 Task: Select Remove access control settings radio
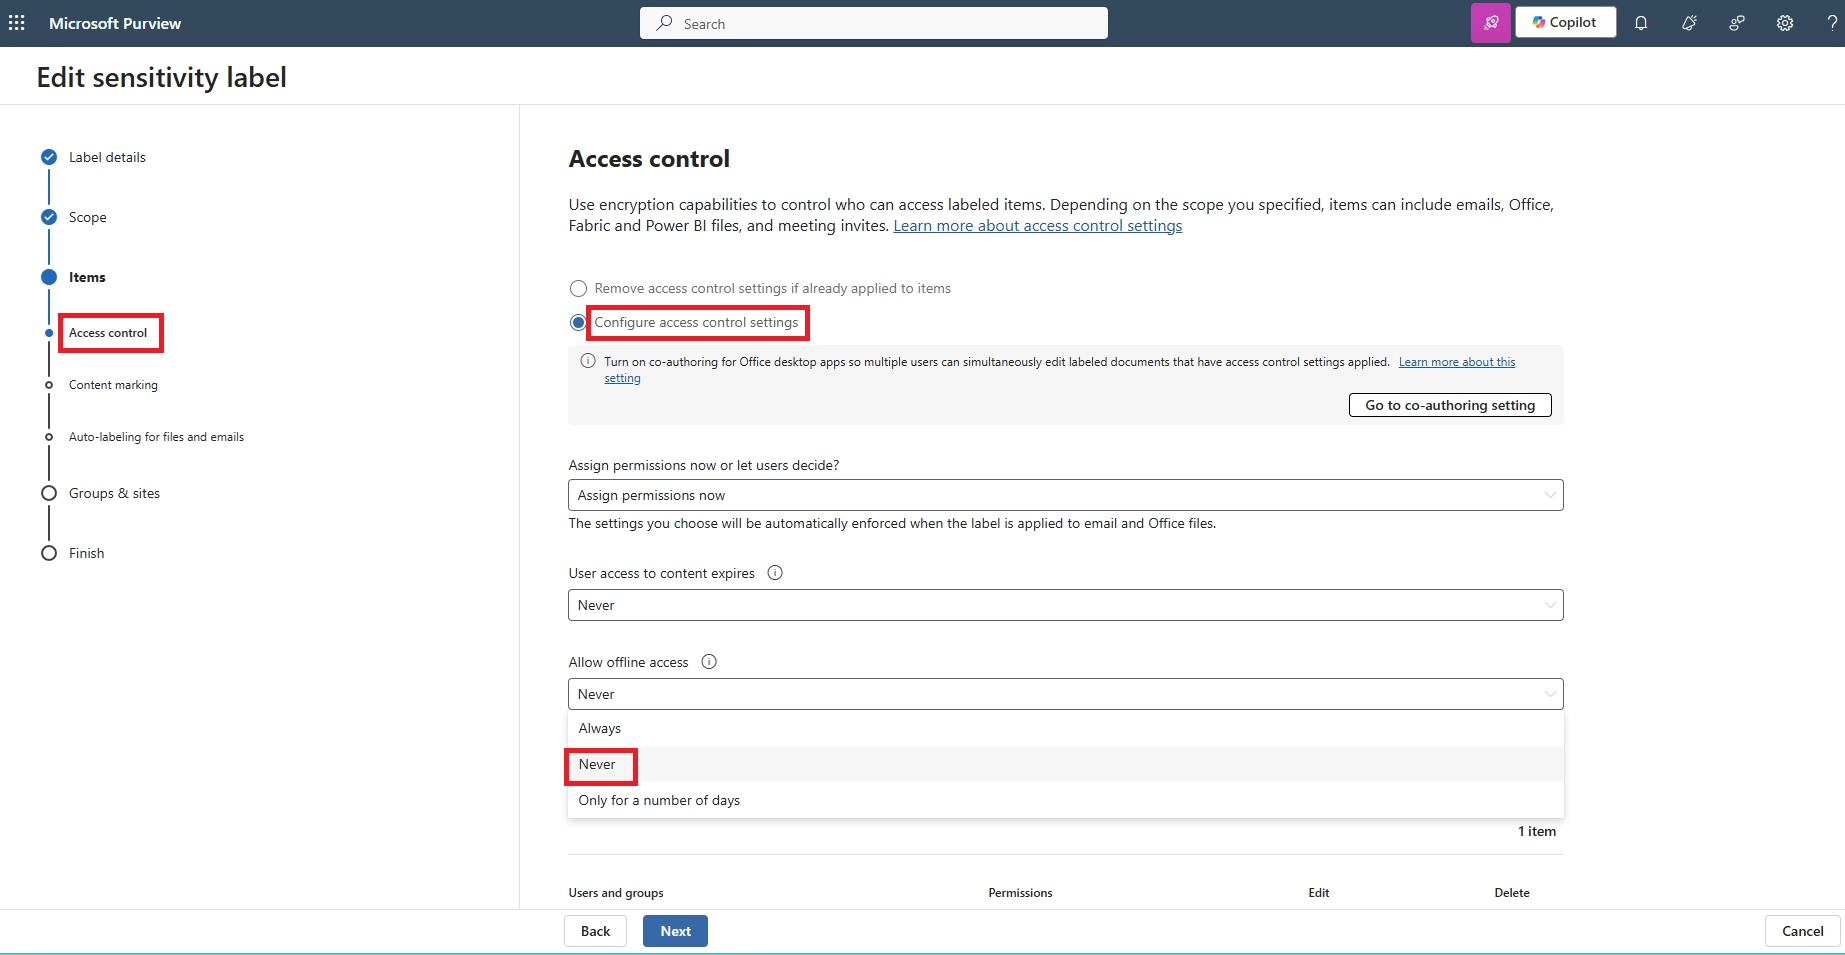click(578, 289)
